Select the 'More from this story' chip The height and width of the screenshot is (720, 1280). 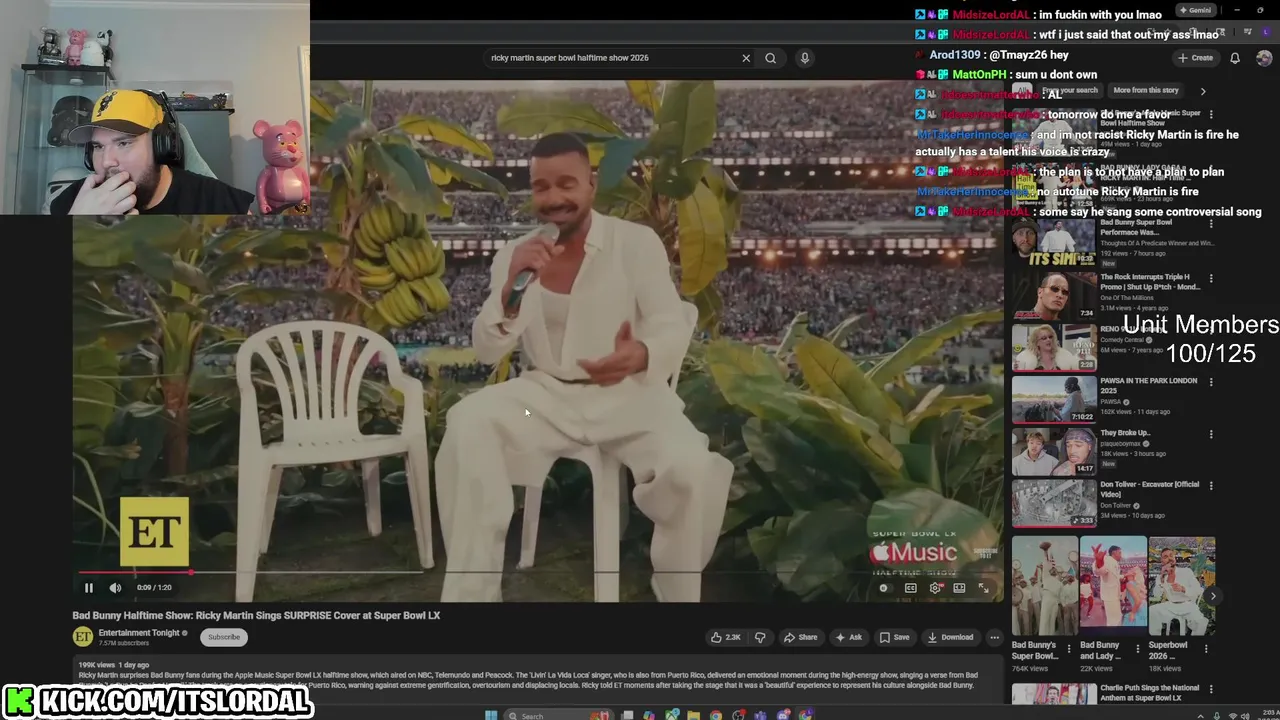[1146, 90]
